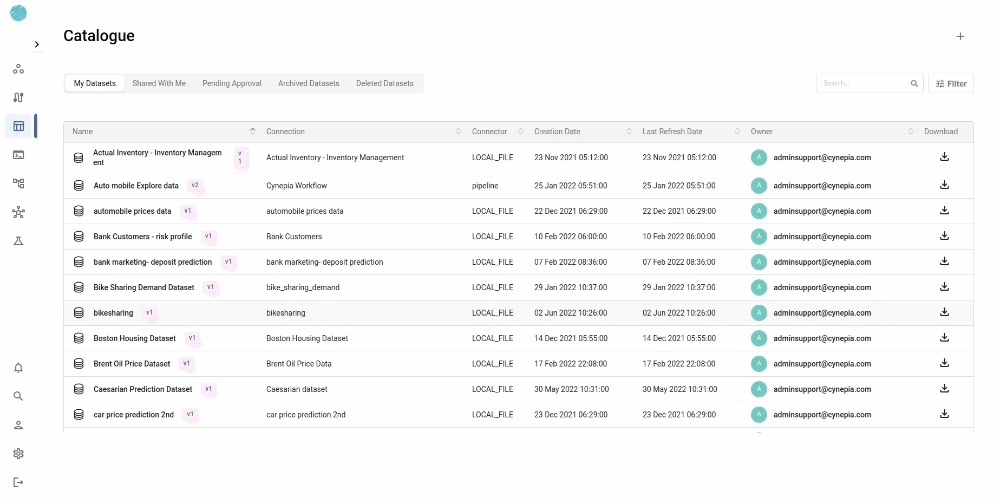Download Auto mobile Explore data

tap(945, 185)
